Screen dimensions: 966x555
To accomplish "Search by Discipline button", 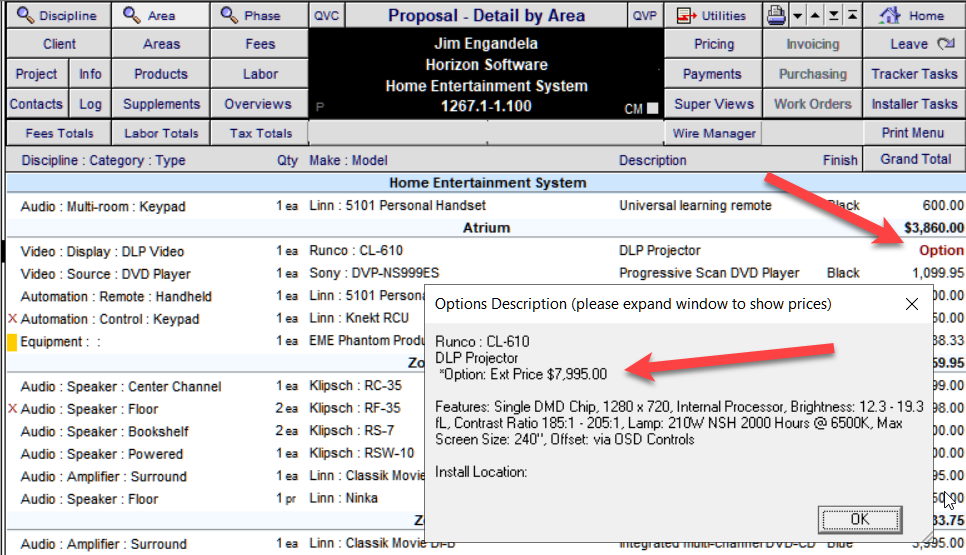I will click(x=59, y=15).
